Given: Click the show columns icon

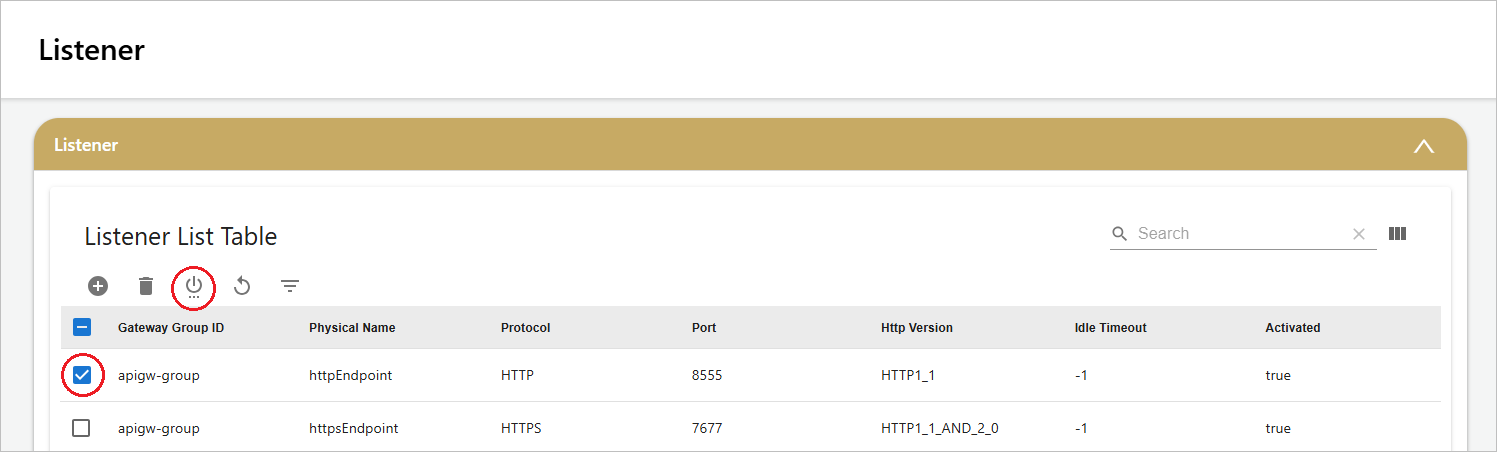Looking at the screenshot, I should pyautogui.click(x=1398, y=234).
